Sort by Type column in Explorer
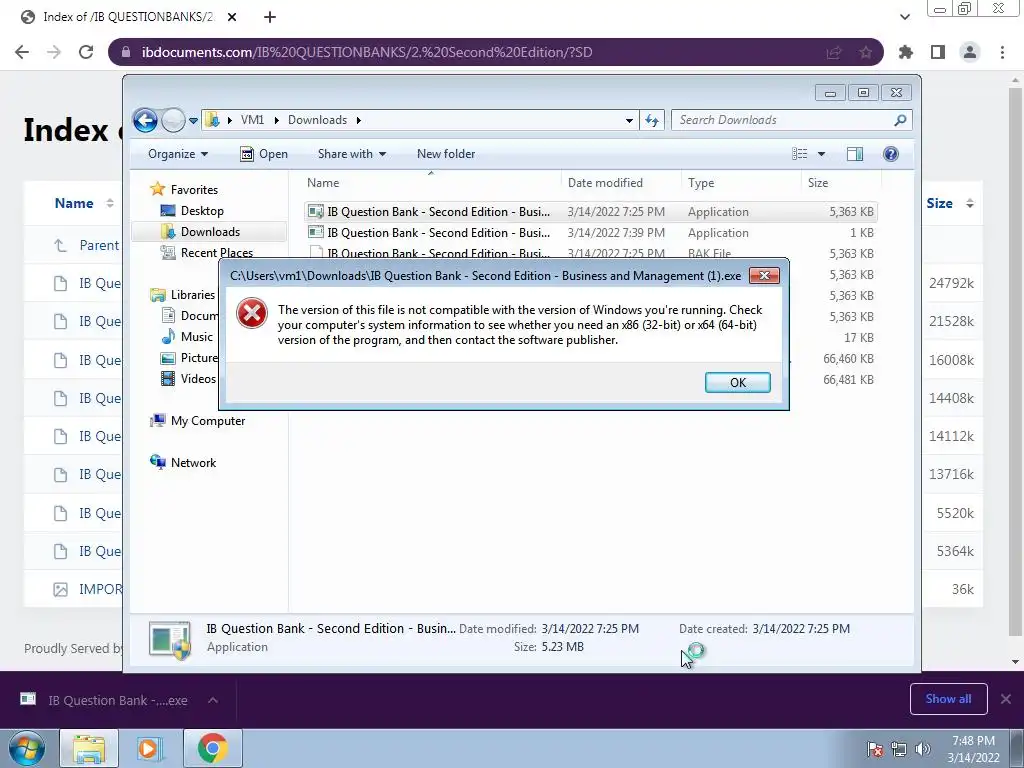This screenshot has height=768, width=1024. (741, 183)
